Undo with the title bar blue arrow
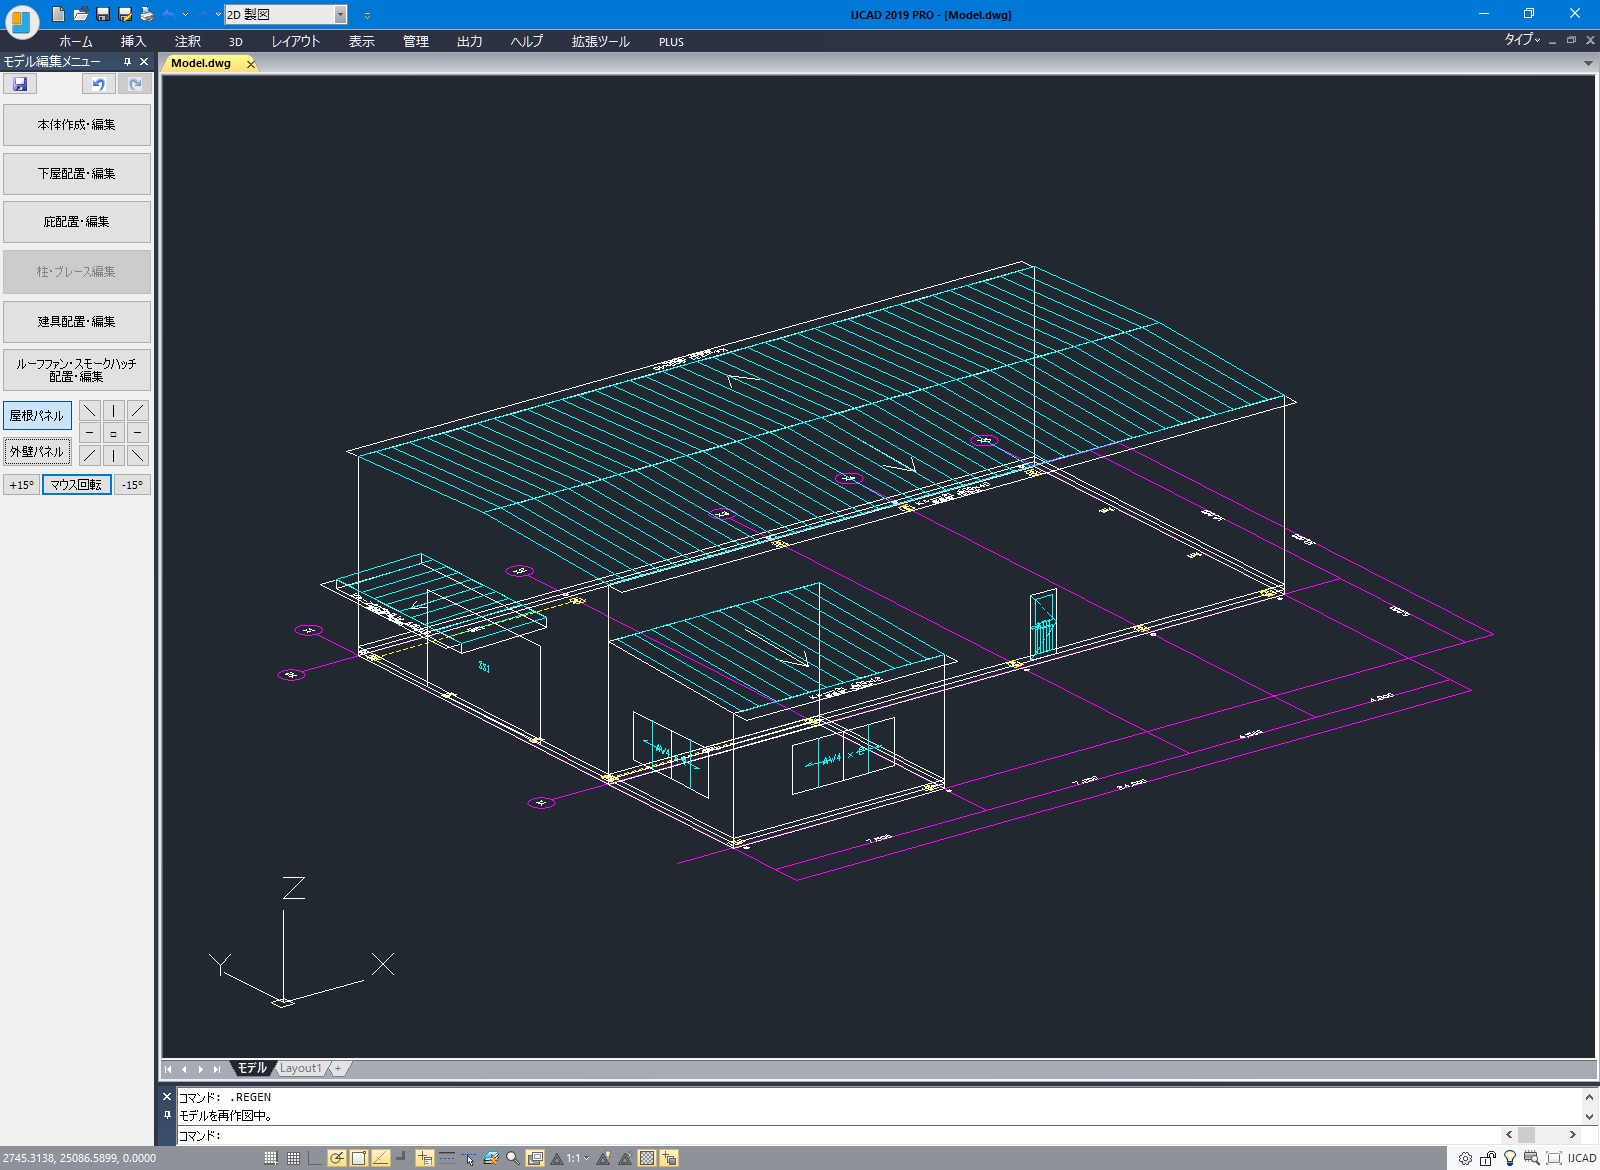 168,14
